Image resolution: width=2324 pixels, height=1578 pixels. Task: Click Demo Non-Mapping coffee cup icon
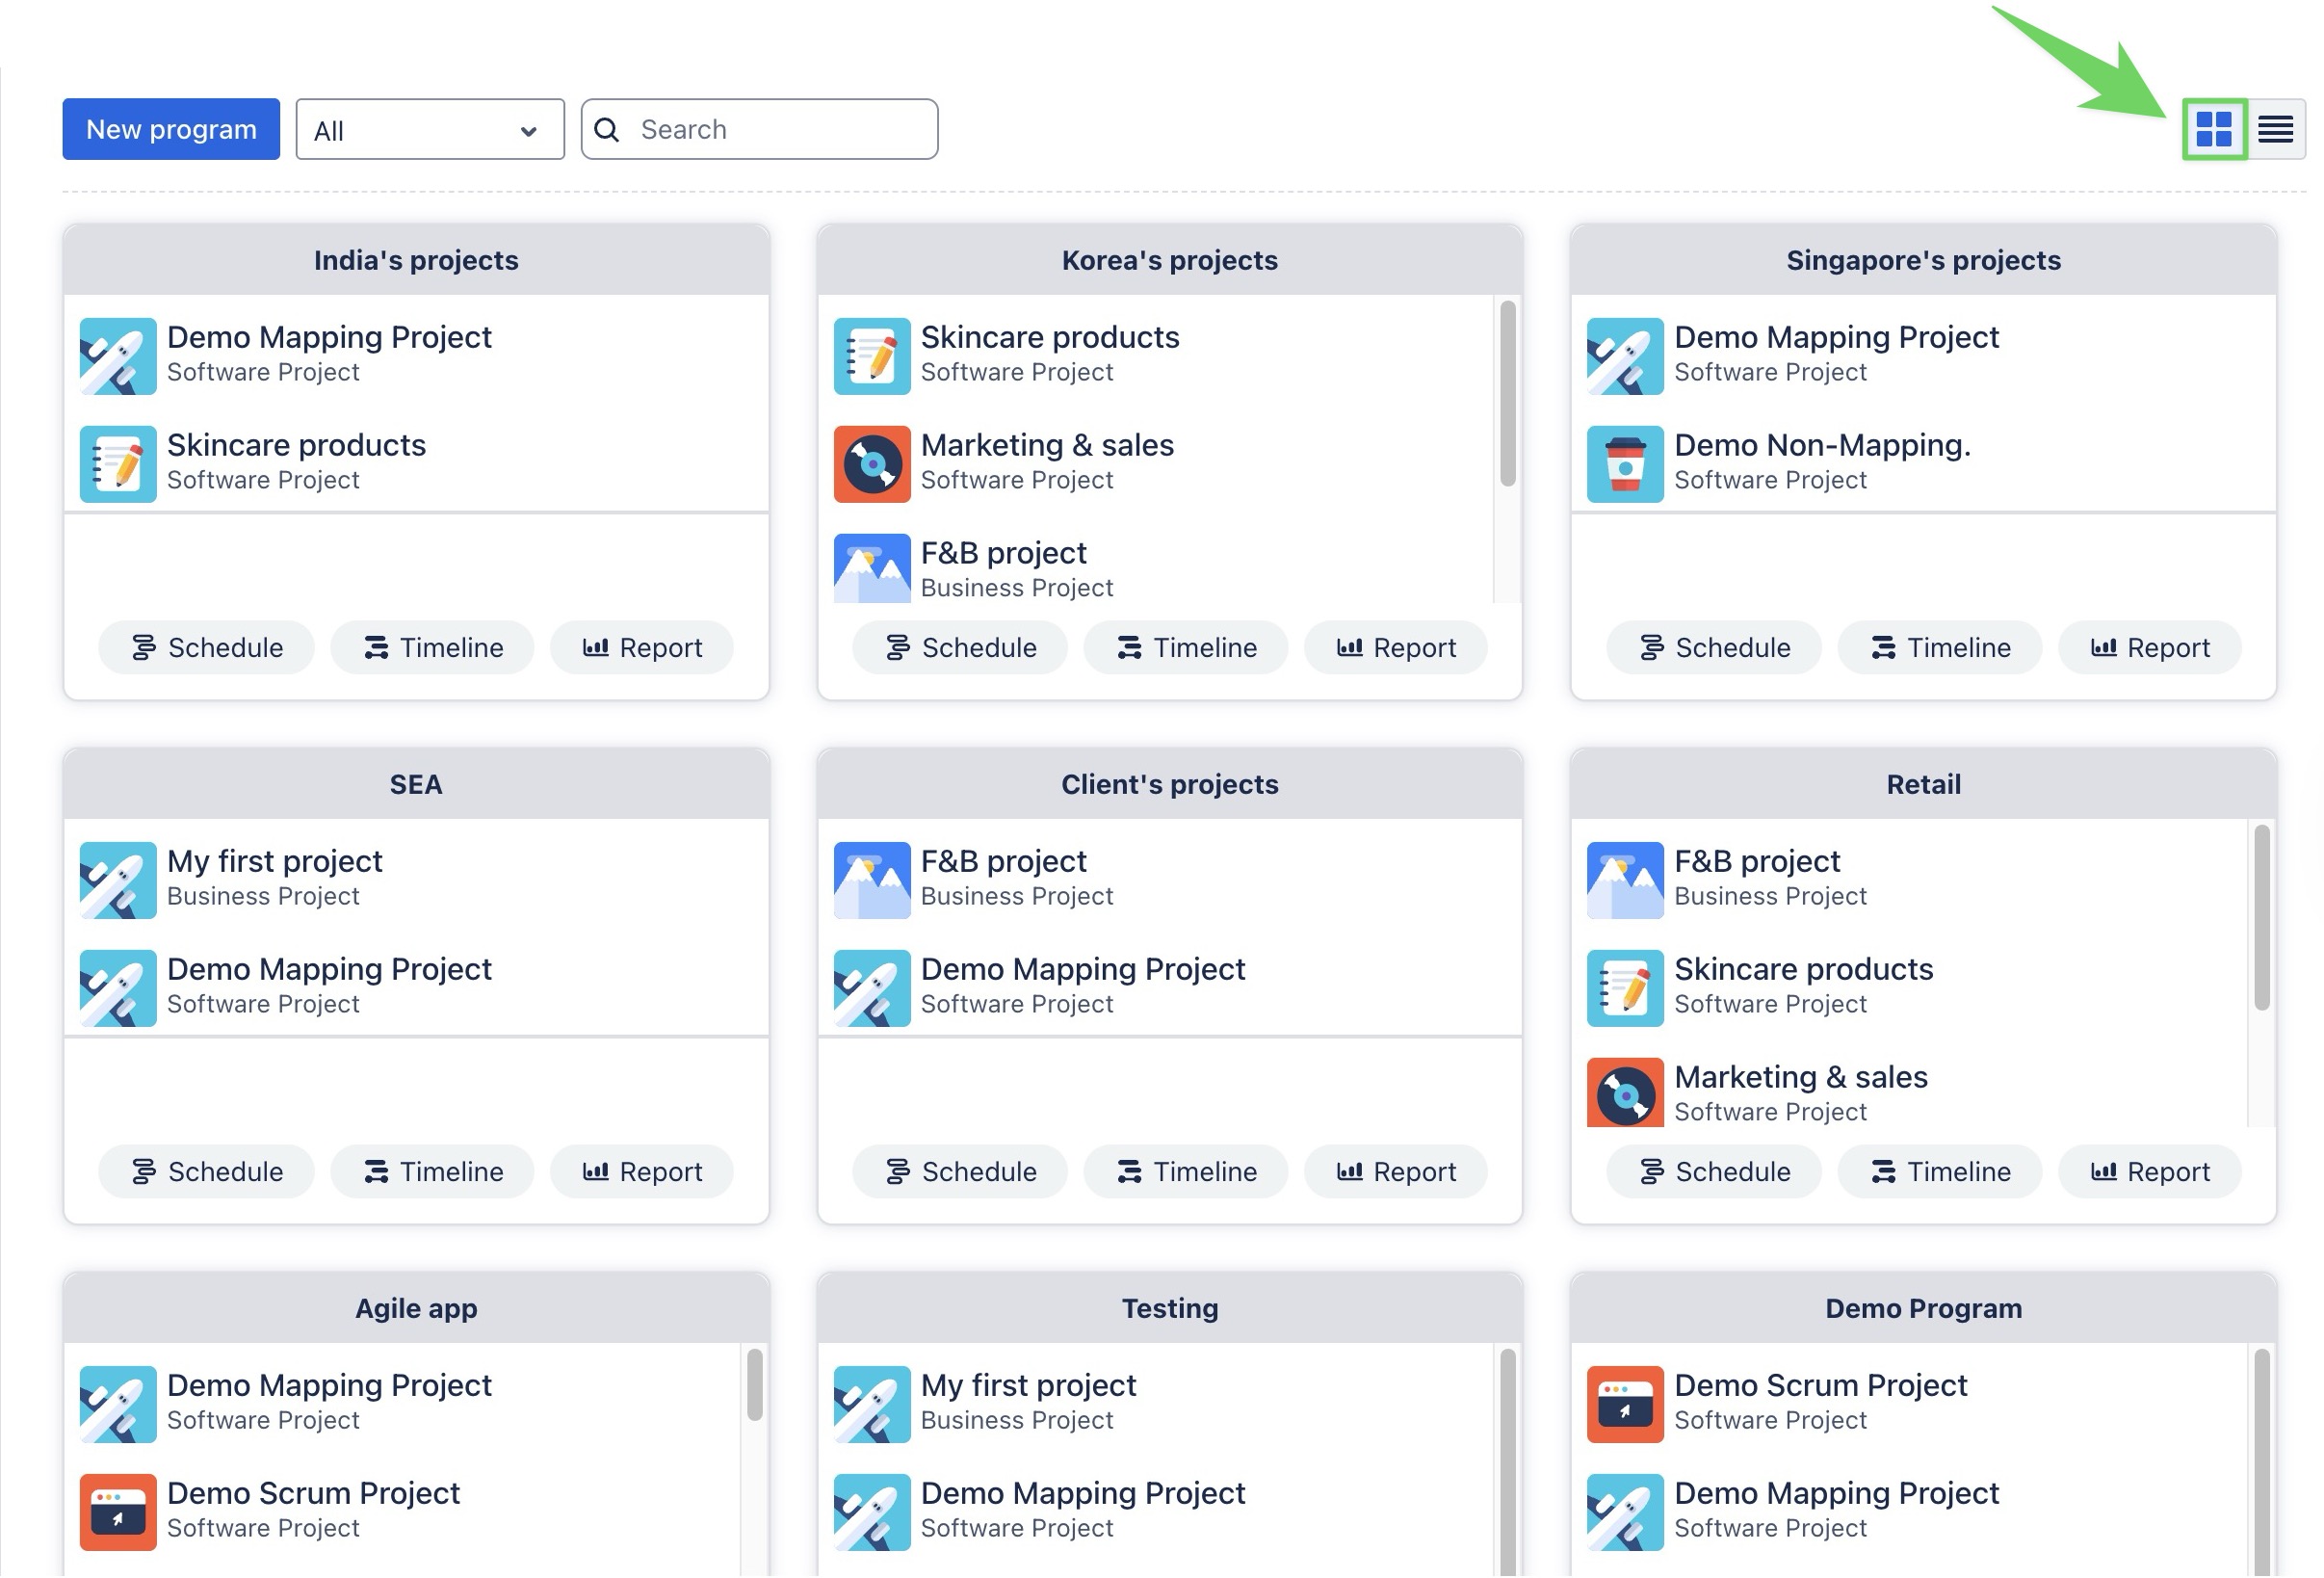[1624, 464]
